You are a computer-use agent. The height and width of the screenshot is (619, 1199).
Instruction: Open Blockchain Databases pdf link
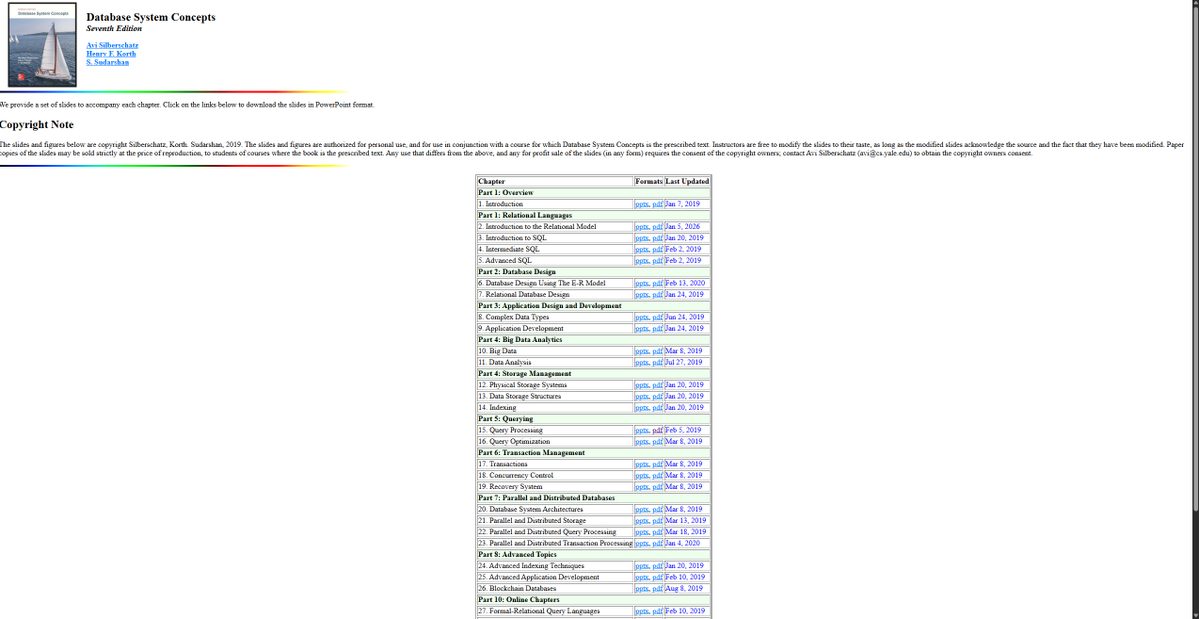[x=657, y=588]
